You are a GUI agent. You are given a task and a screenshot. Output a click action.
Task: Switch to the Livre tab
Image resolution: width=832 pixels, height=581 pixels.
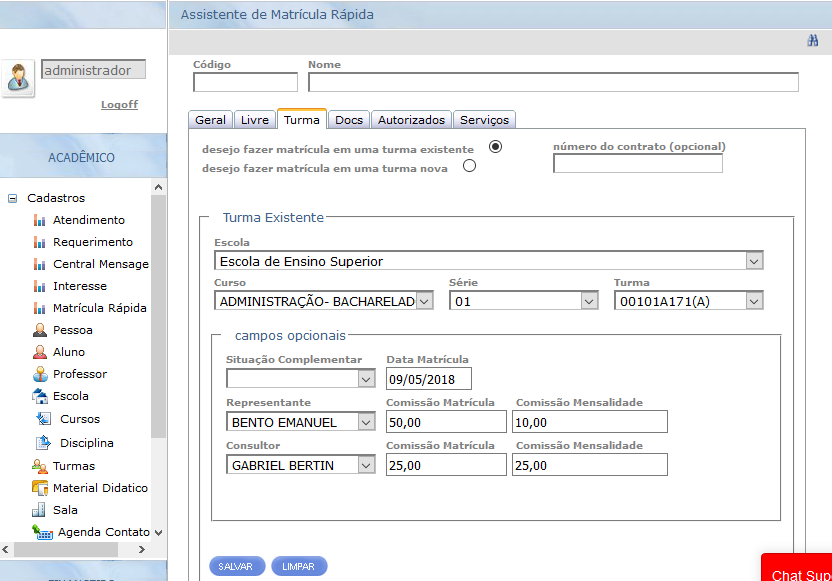tap(255, 120)
